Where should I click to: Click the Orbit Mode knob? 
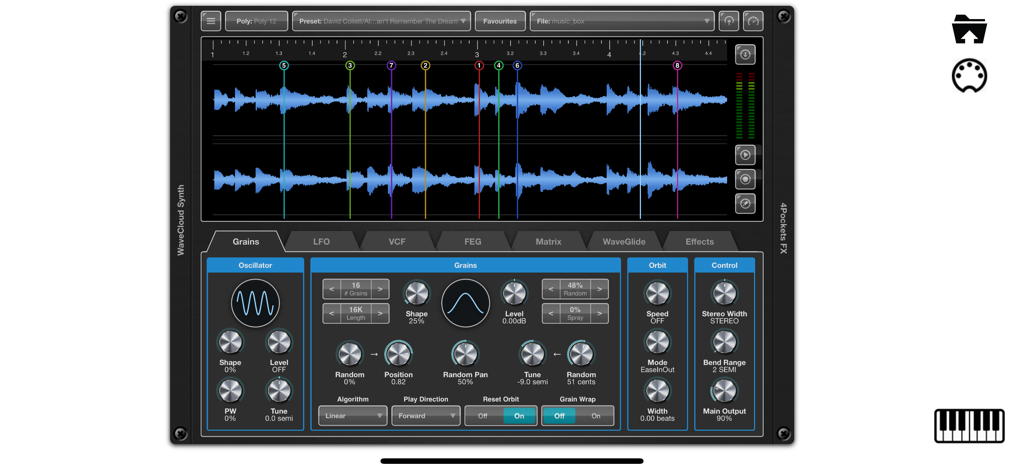(x=658, y=342)
